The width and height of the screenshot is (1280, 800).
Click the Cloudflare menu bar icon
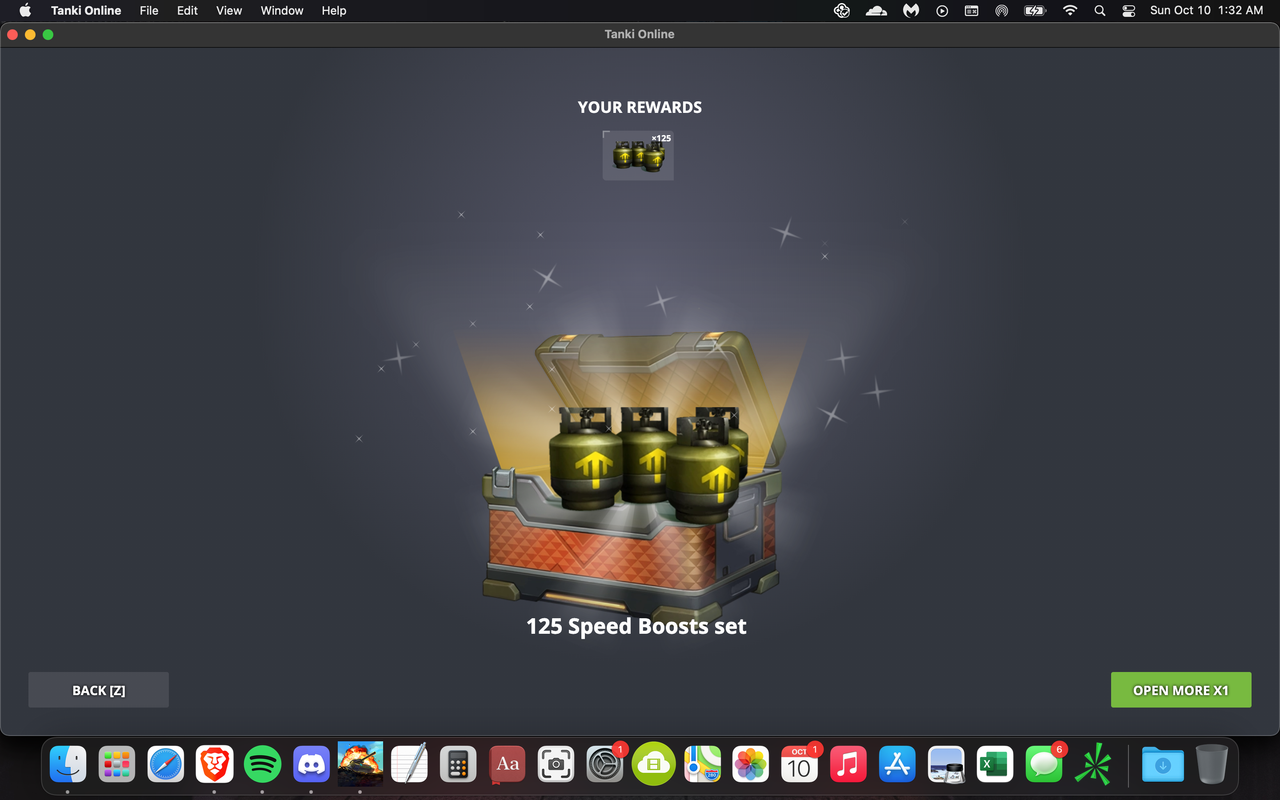tap(876, 10)
